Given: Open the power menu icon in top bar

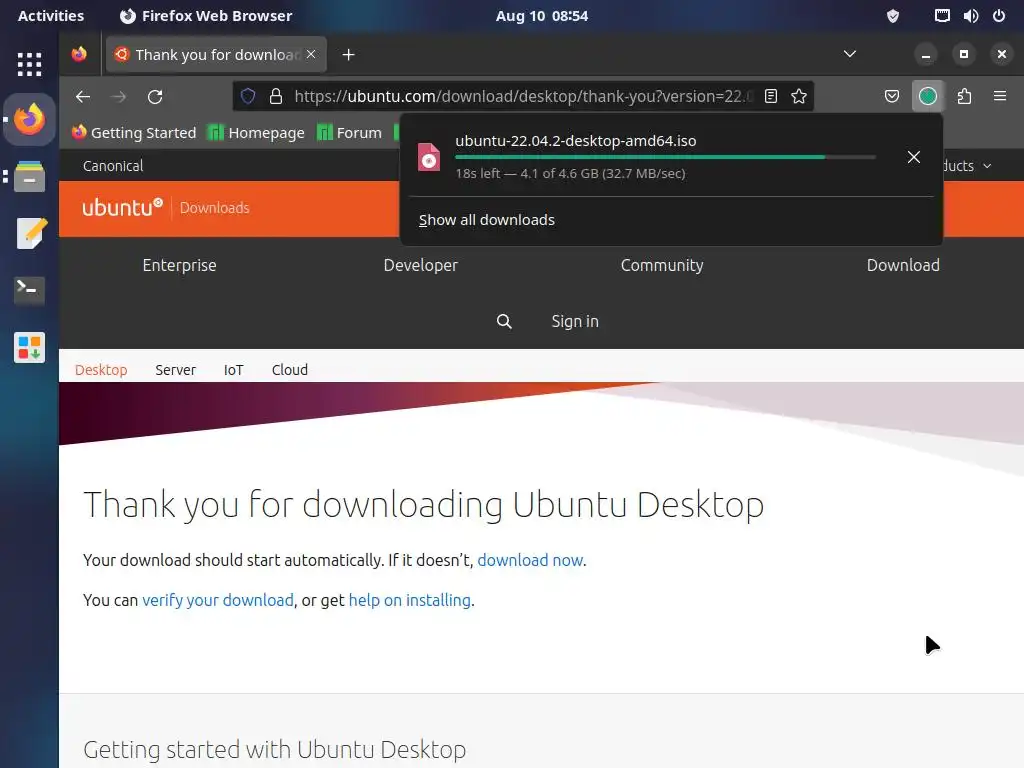Looking at the screenshot, I should click(x=999, y=16).
